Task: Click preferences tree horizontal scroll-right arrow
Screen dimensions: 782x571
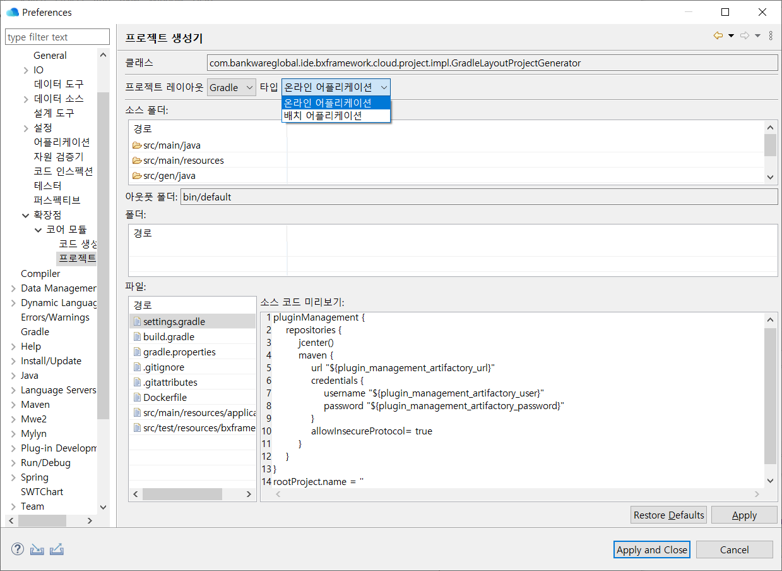Action: (90, 521)
